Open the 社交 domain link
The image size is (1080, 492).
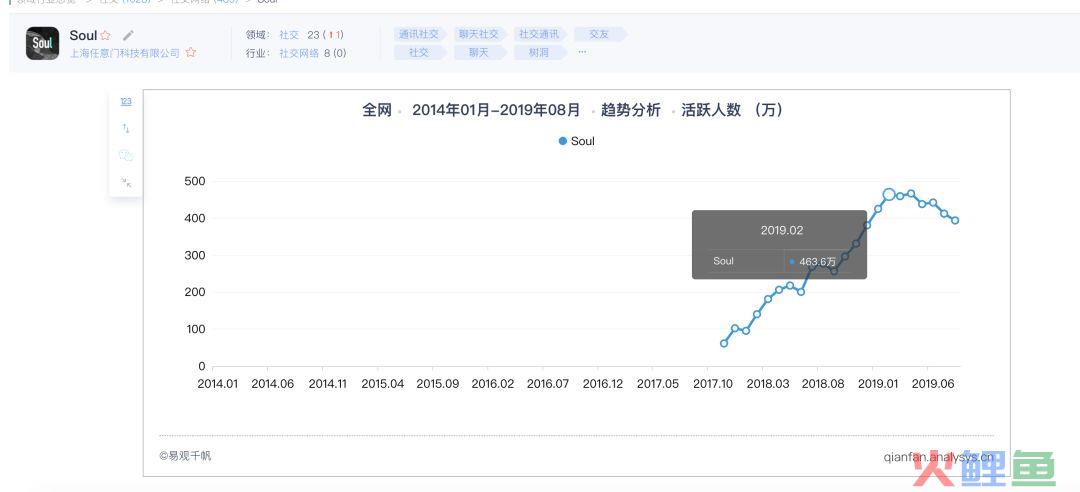(x=289, y=34)
